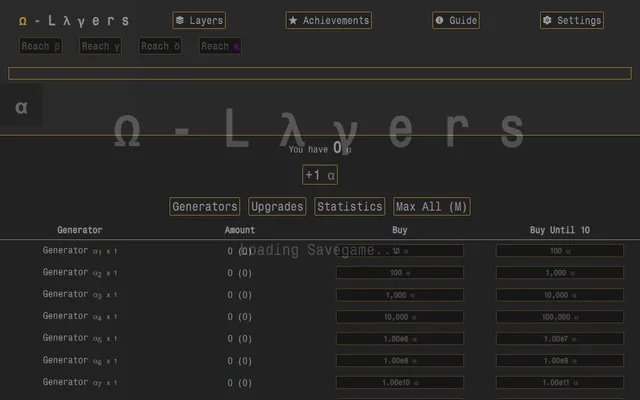Click the Generator column header
This screenshot has height=400, width=640.
pos(80,230)
